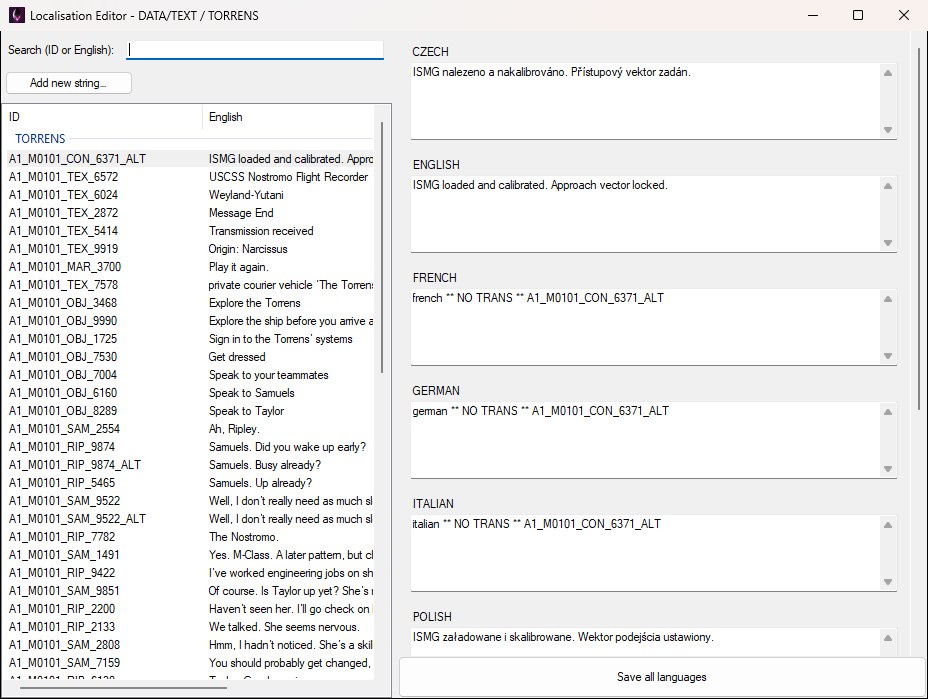Image resolution: width=928 pixels, height=699 pixels.
Task: Select row A1_M0101_SAM_7159
Action: click(x=189, y=663)
